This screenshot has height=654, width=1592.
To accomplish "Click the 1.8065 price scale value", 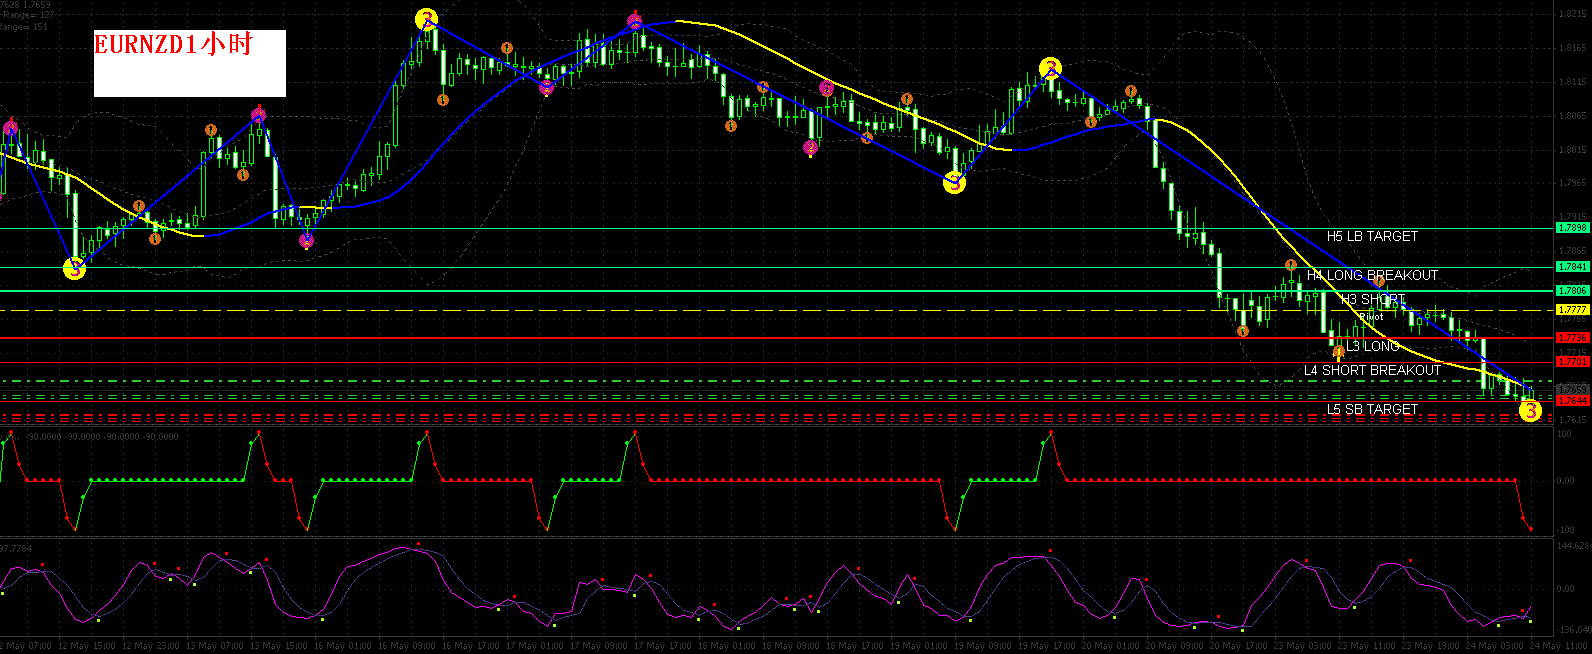I will [1573, 116].
